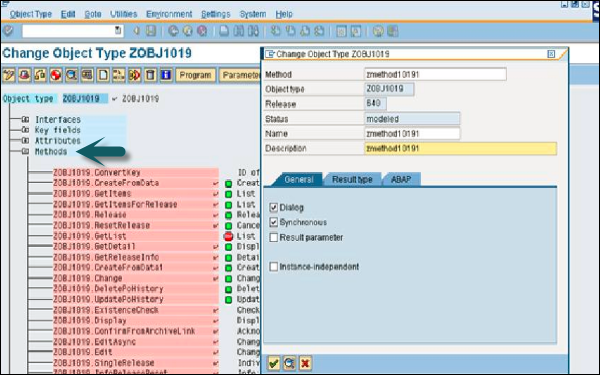Screen dimensions: 600x375
Task: Select the ZOBJ1019.ConvertKey method row
Action: click(x=136, y=173)
